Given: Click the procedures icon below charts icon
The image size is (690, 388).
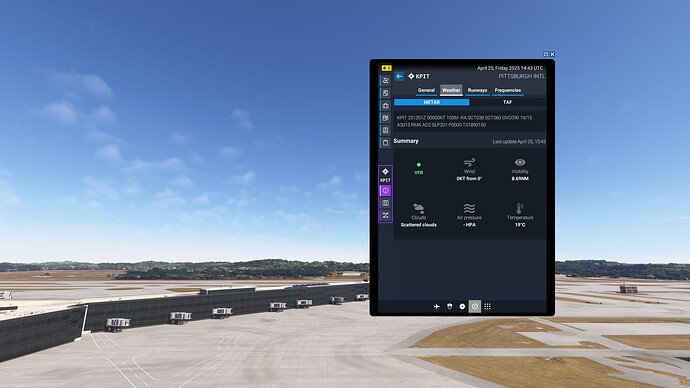Looking at the screenshot, I should [x=385, y=215].
